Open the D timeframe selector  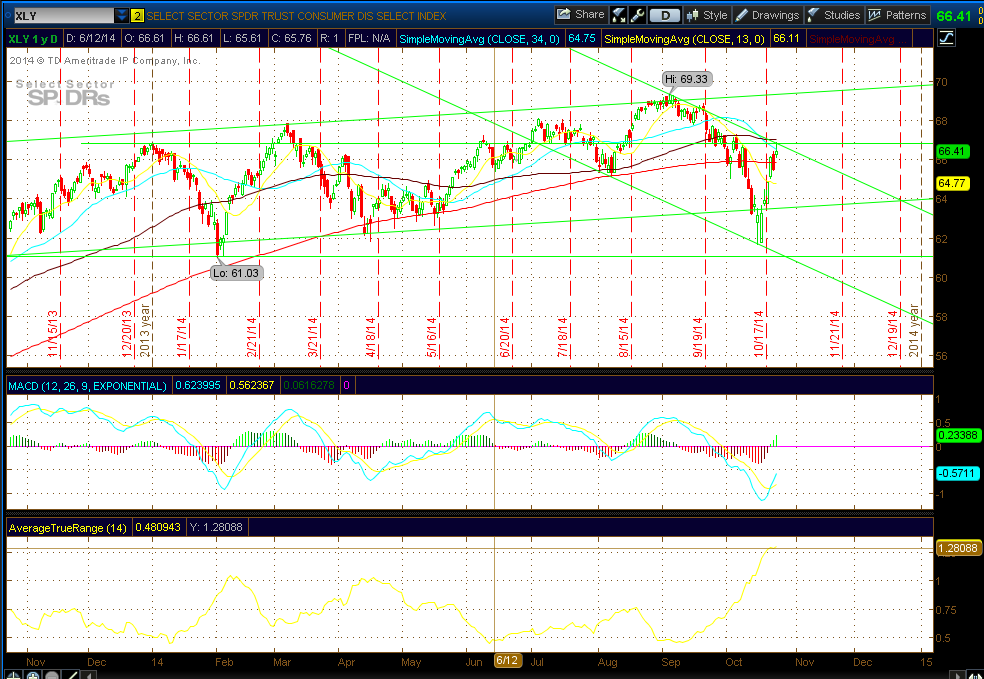[x=663, y=15]
